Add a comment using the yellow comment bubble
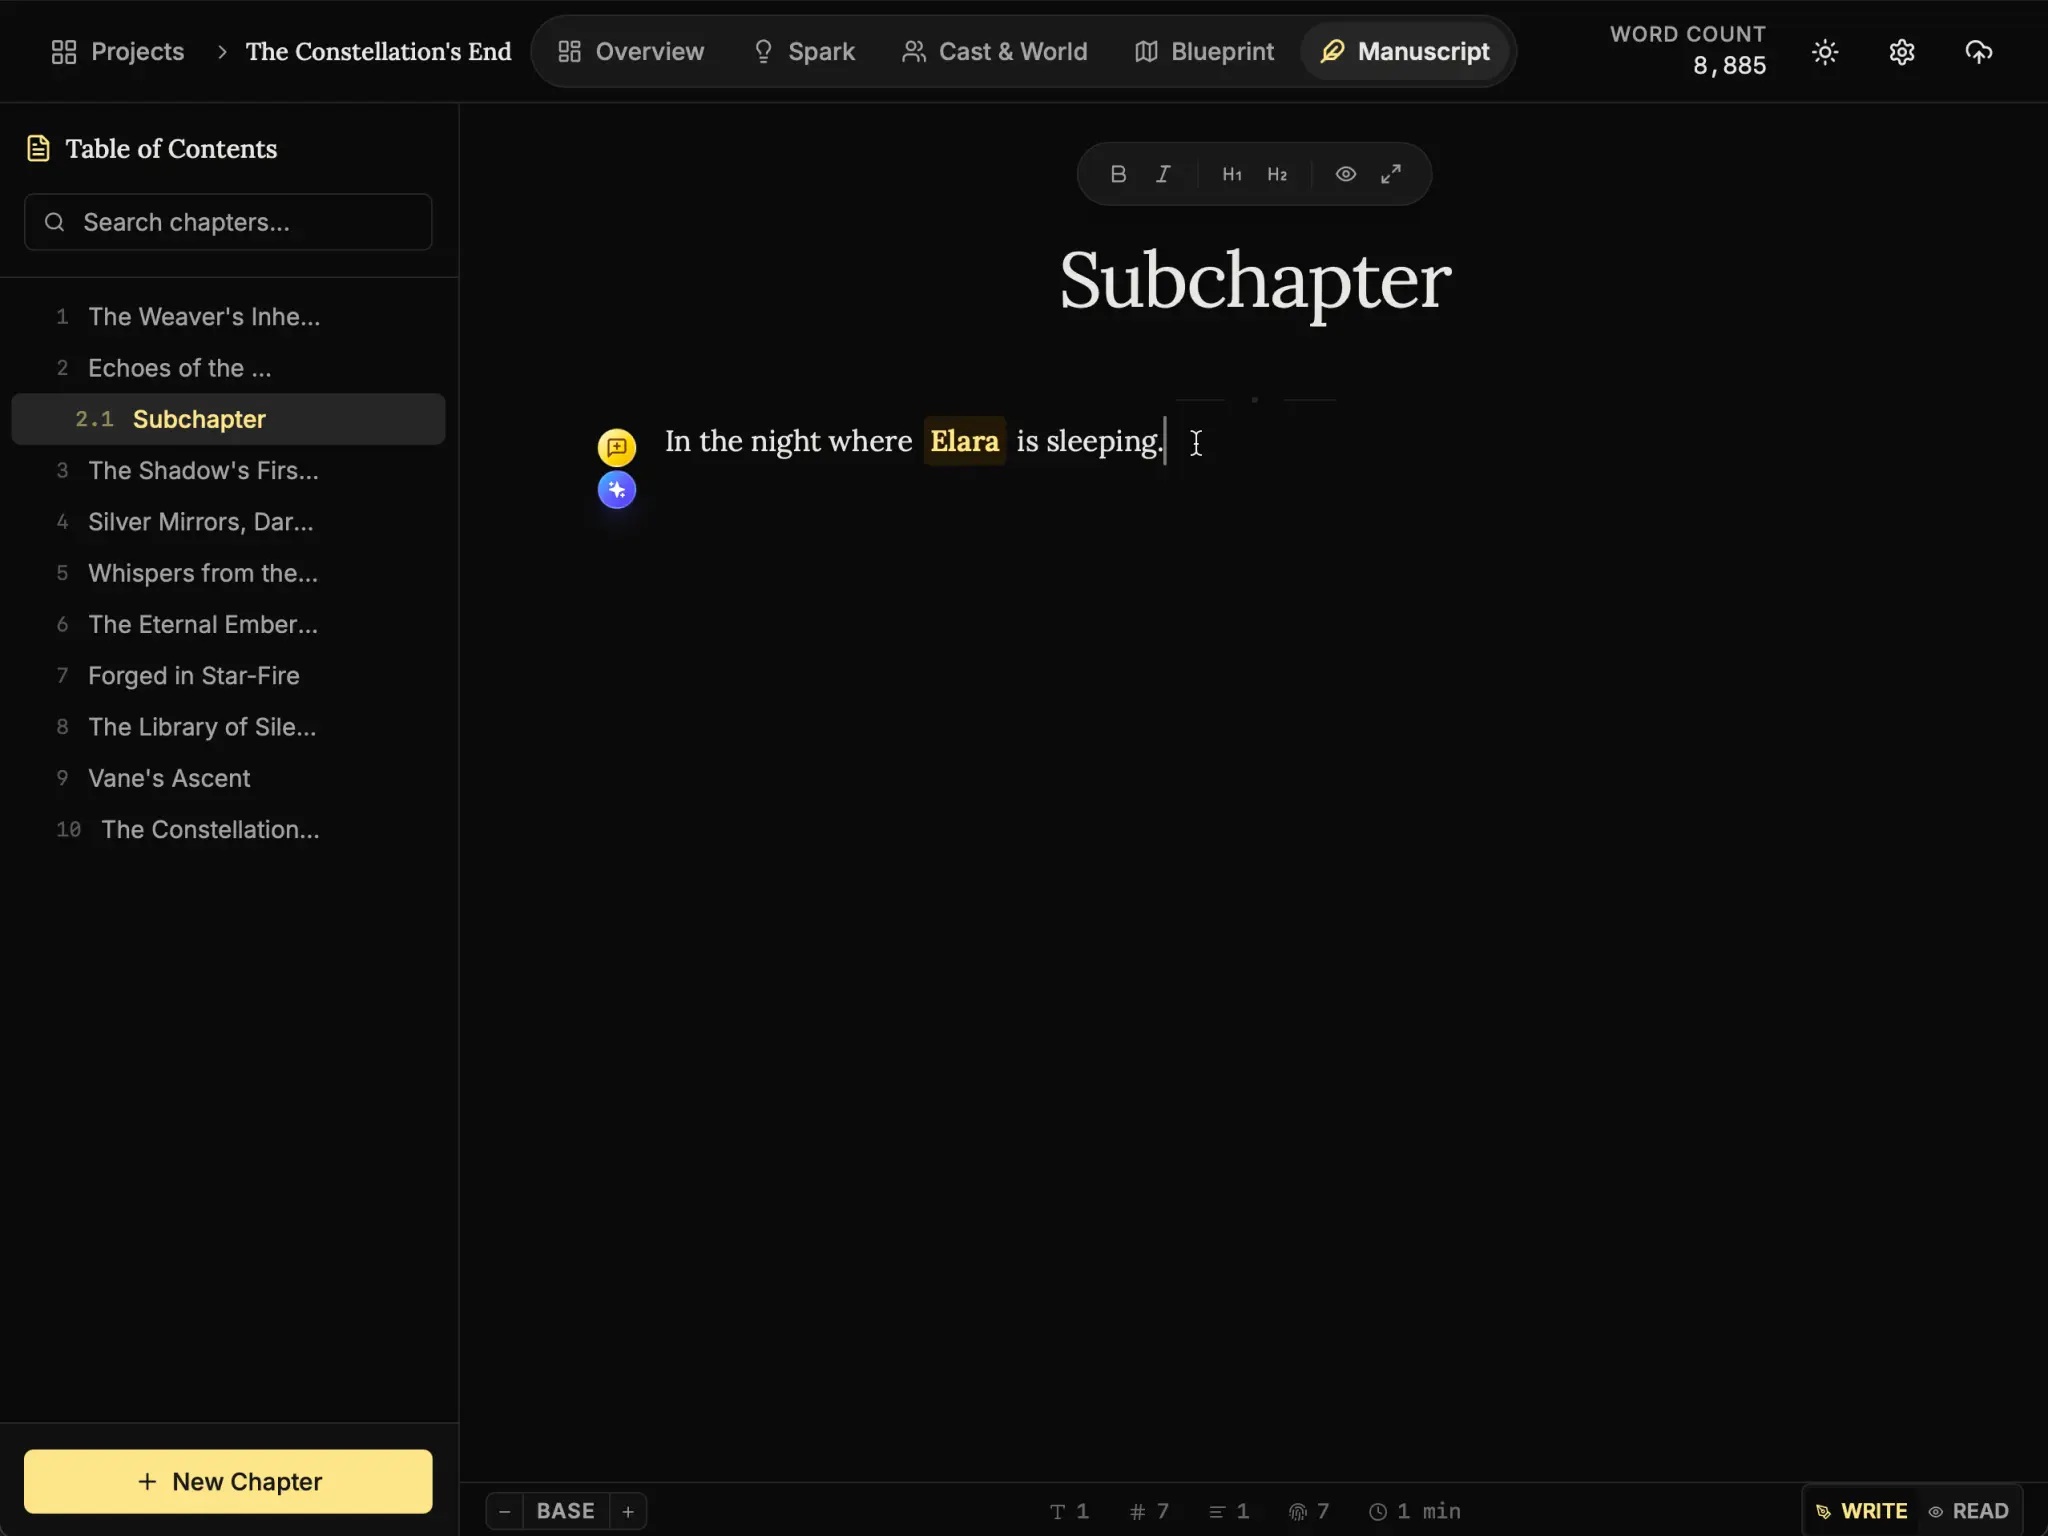Image resolution: width=2048 pixels, height=1536 pixels. (x=616, y=447)
